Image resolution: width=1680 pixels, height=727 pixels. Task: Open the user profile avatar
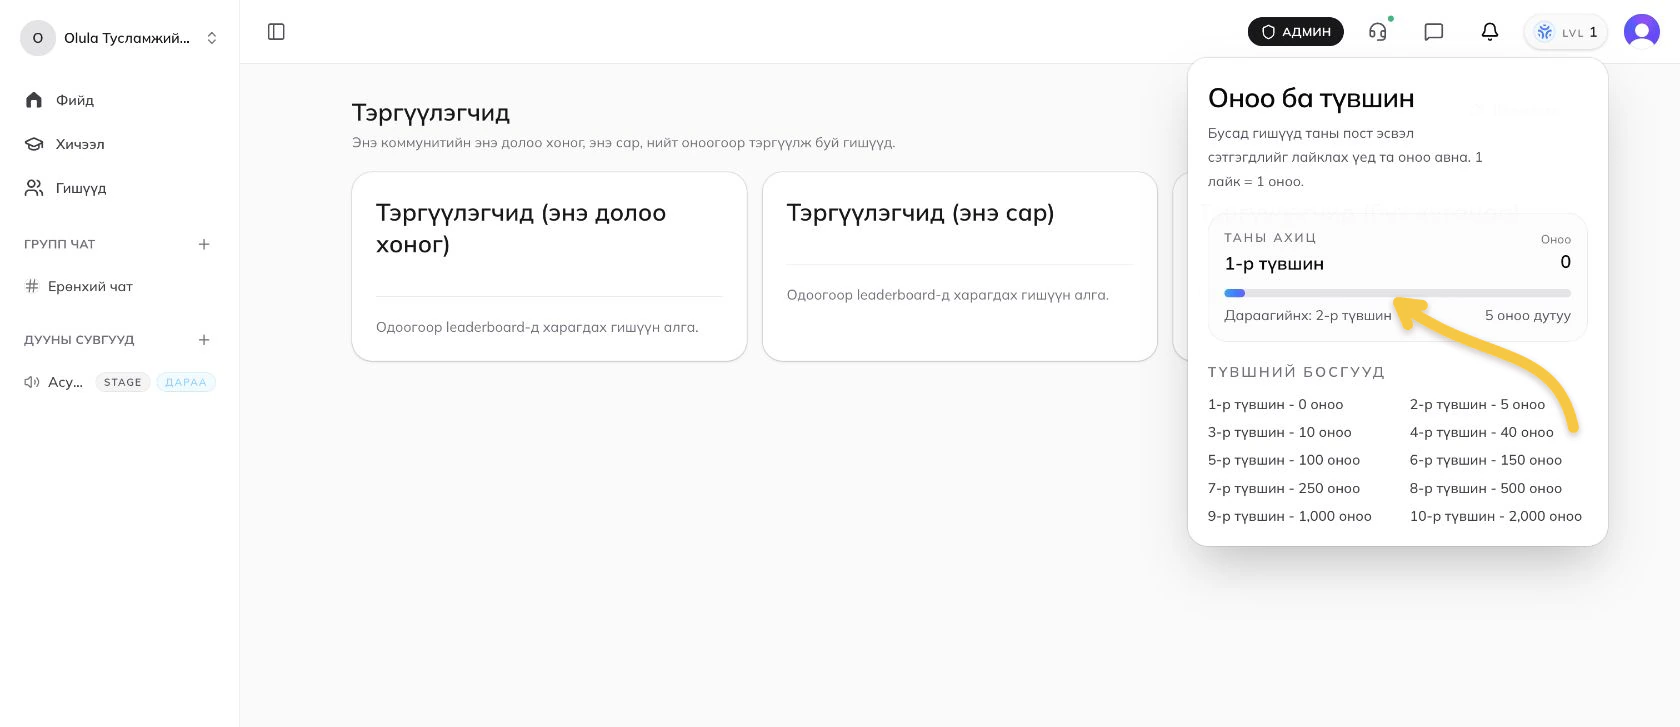pyautogui.click(x=1642, y=32)
